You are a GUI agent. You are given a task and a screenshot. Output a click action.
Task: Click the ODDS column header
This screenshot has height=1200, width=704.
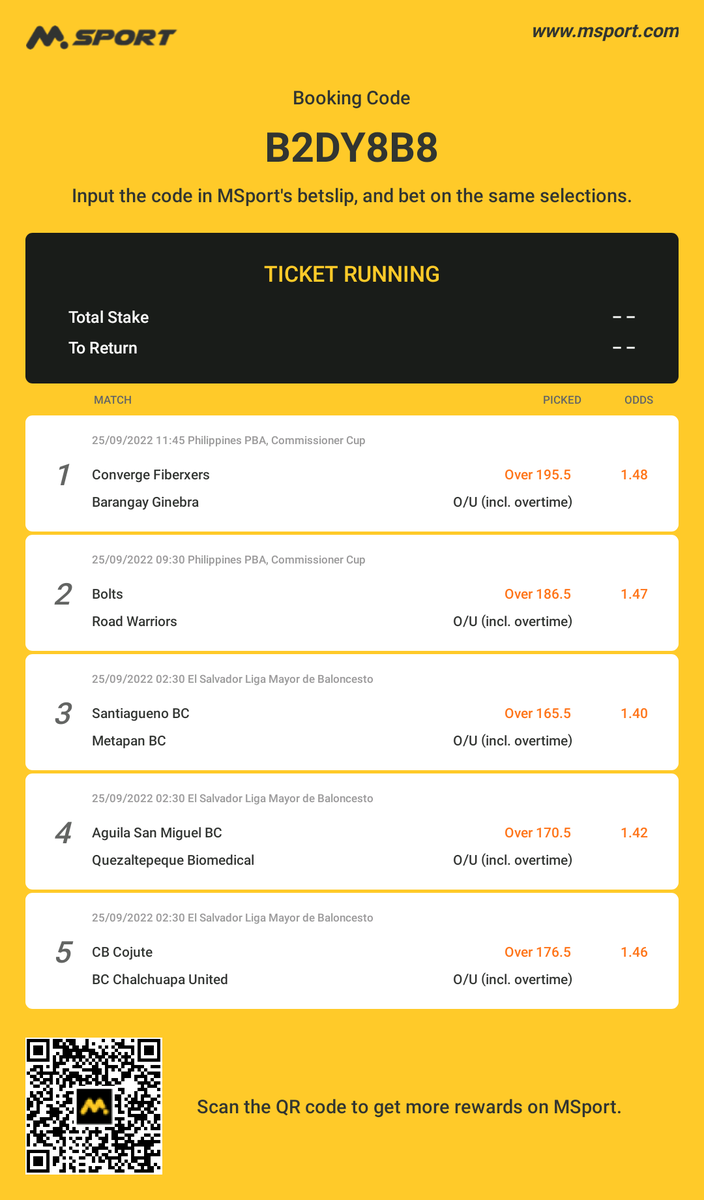coord(639,400)
